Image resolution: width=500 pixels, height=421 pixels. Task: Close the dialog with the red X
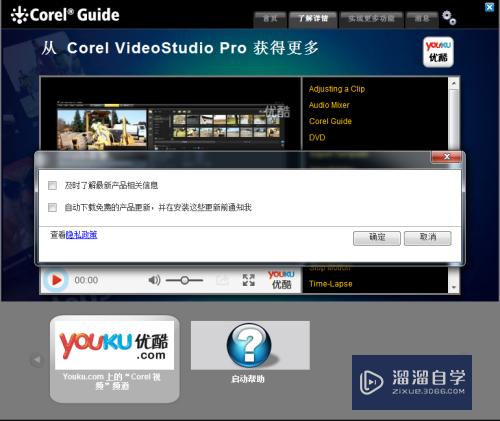[x=447, y=157]
